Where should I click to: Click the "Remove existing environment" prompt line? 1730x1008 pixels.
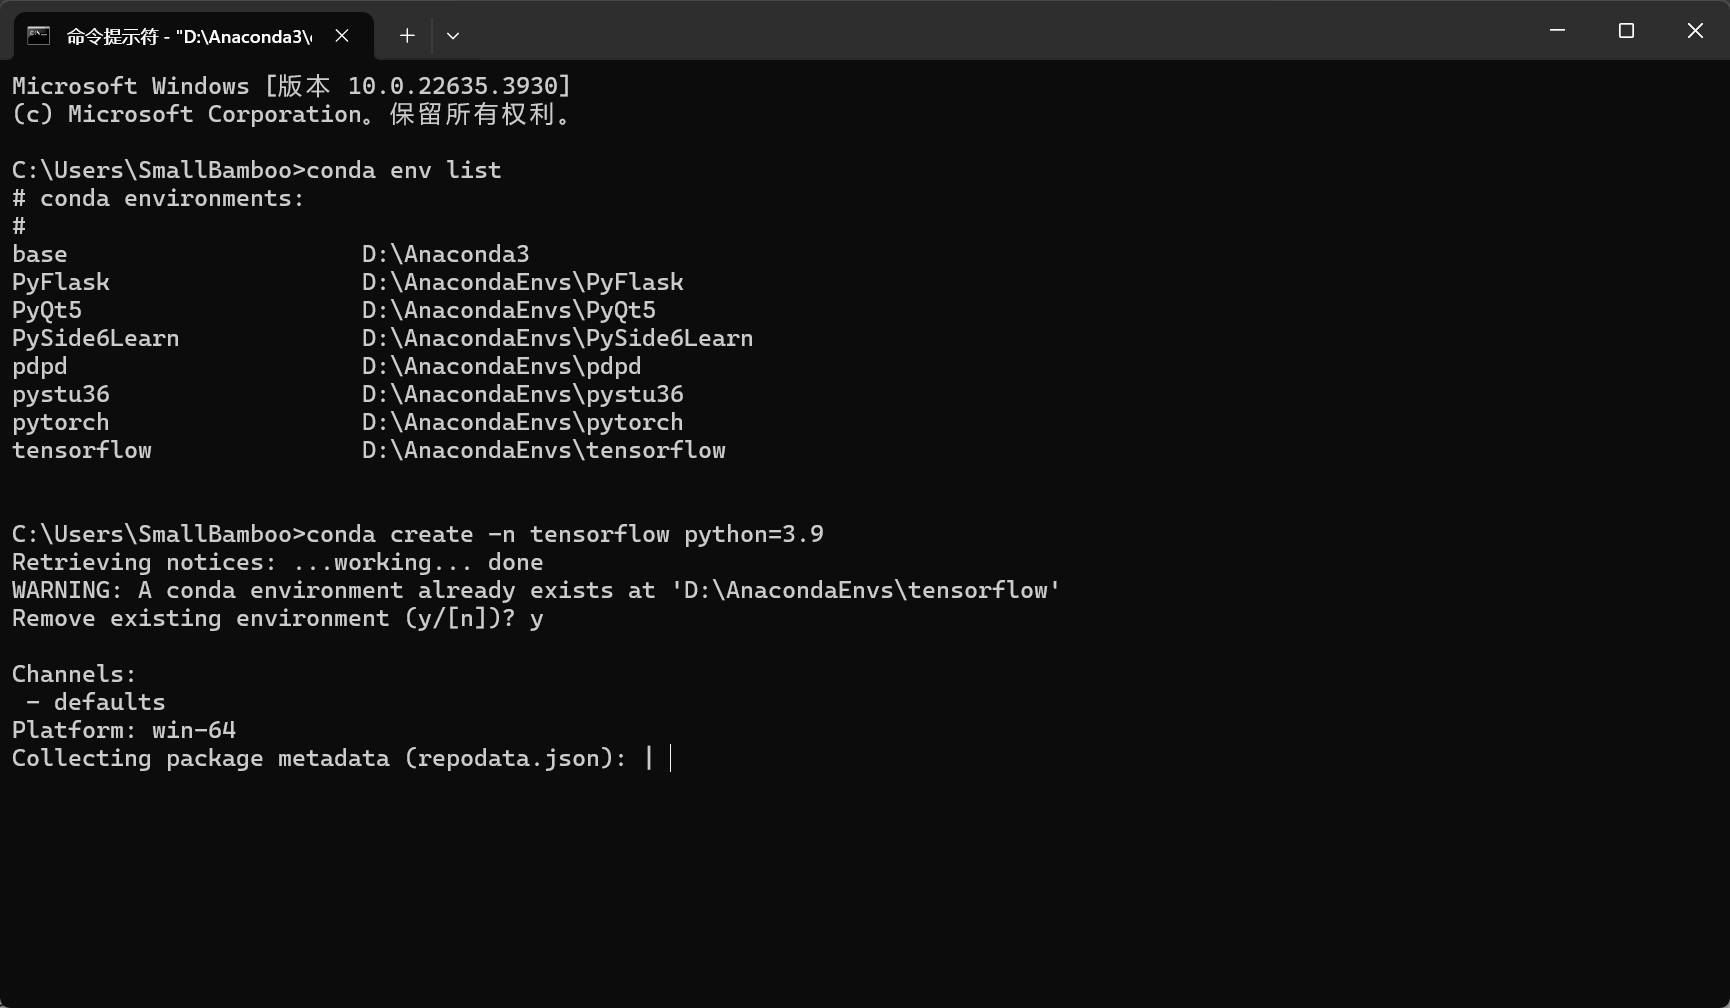pos(277,618)
